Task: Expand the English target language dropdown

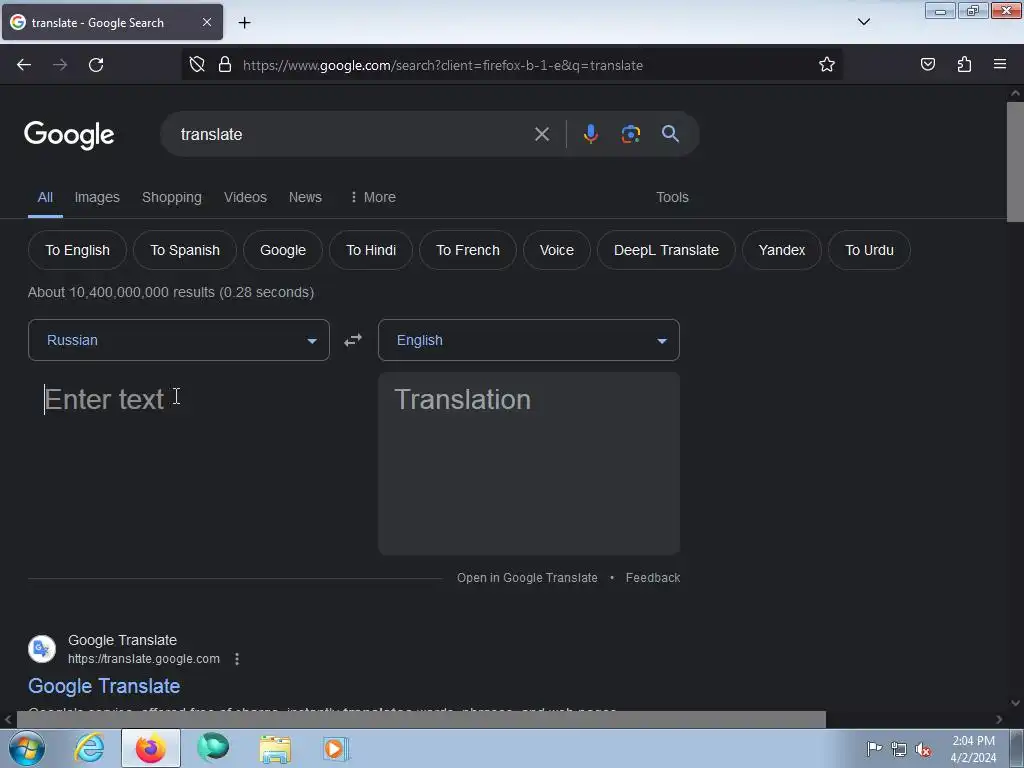Action: (x=529, y=340)
